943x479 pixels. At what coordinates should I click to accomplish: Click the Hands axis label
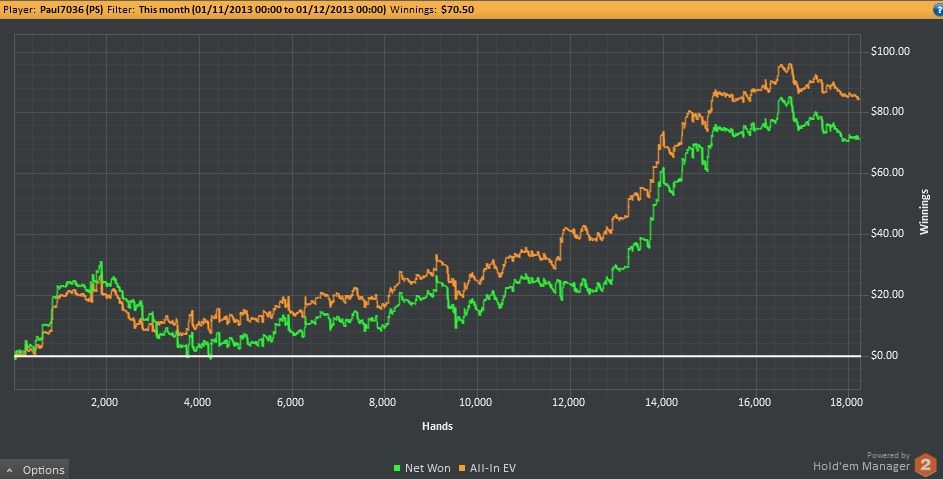(x=437, y=426)
